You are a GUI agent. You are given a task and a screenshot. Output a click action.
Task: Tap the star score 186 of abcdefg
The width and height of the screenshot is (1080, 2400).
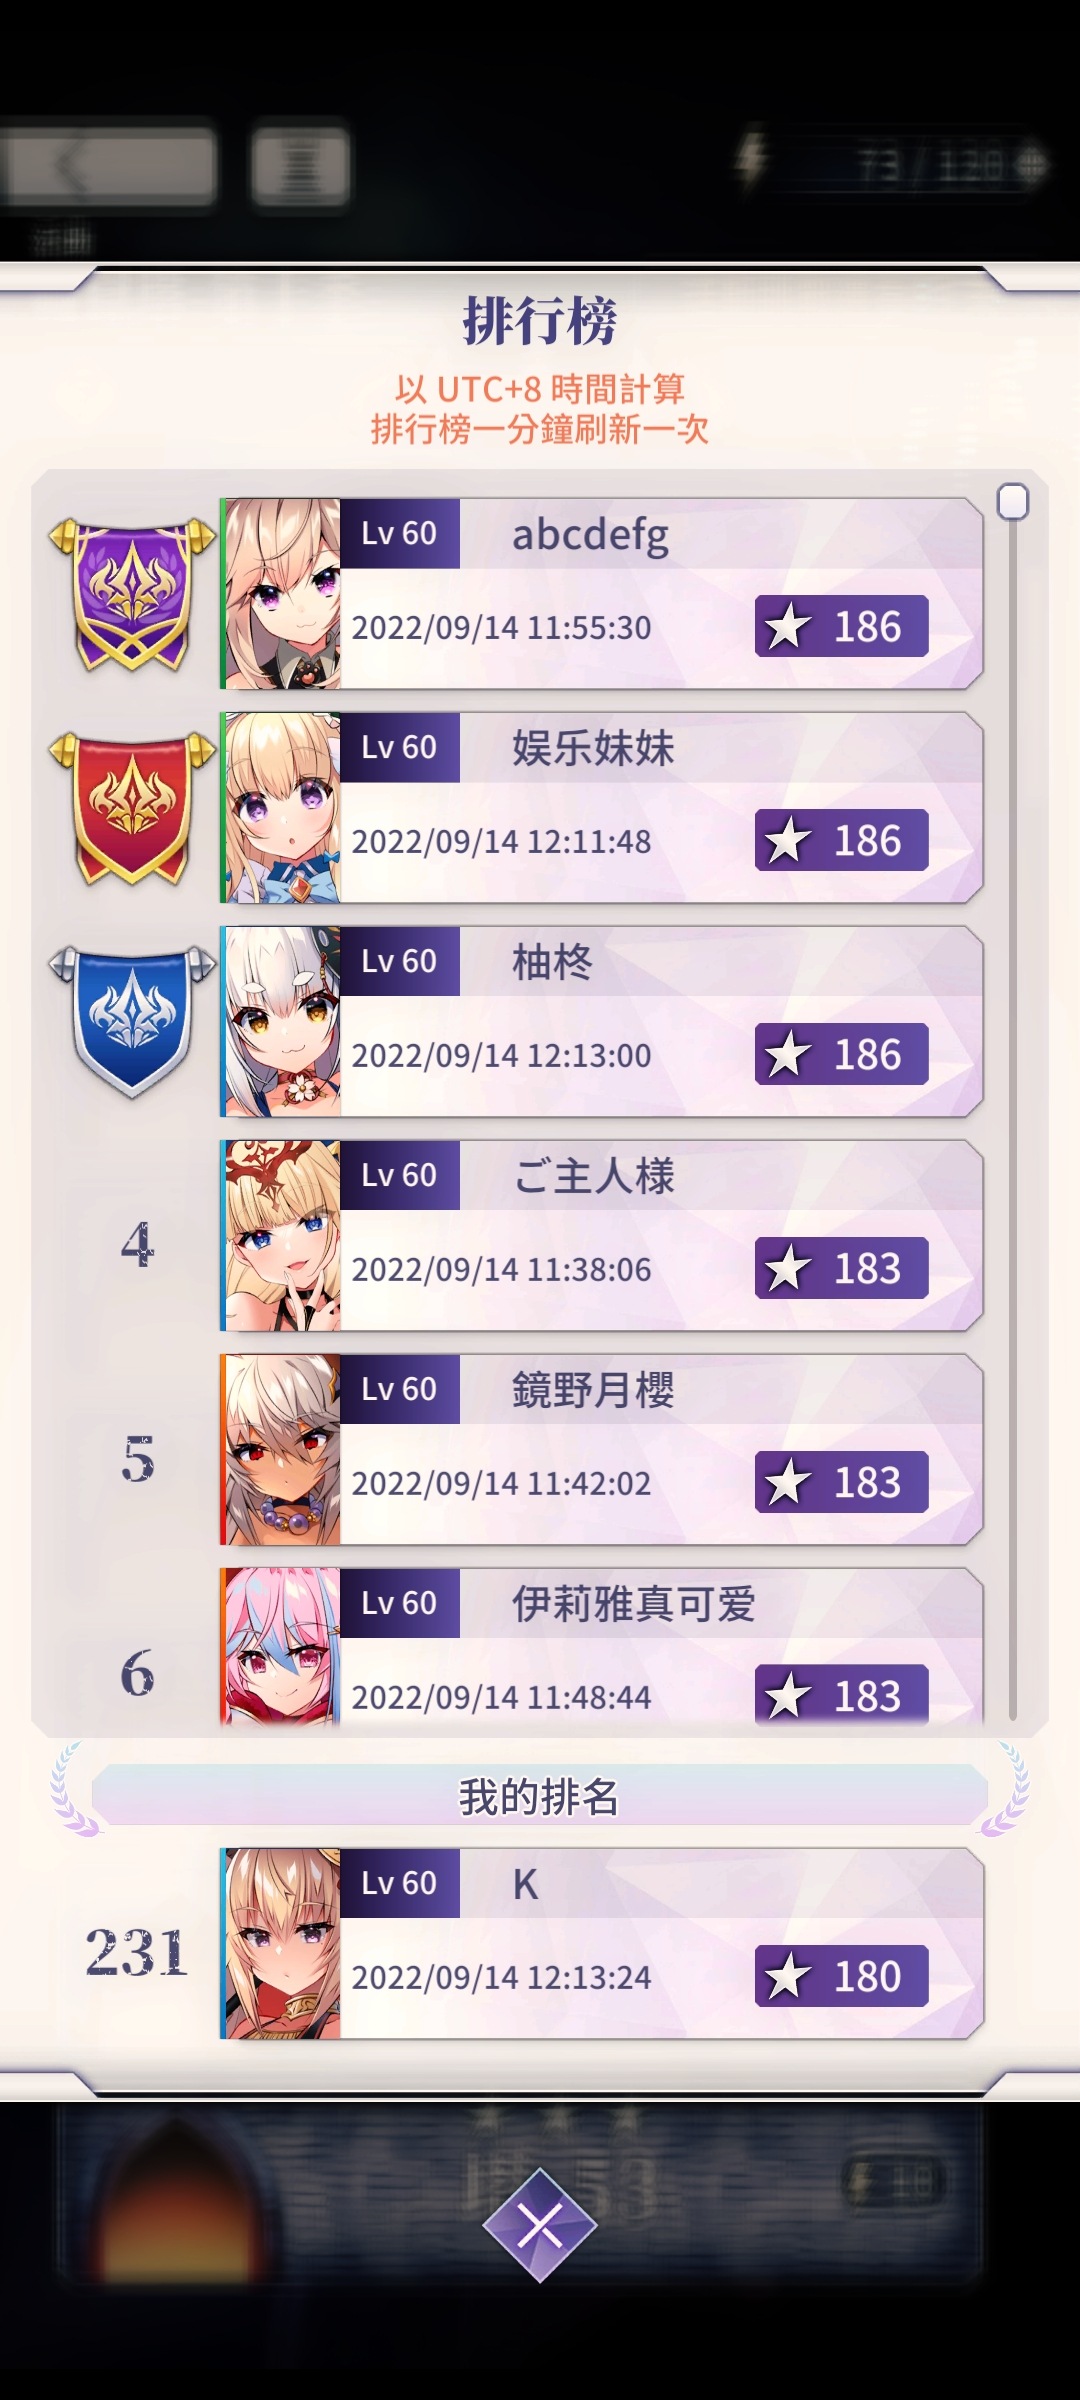[x=841, y=626]
